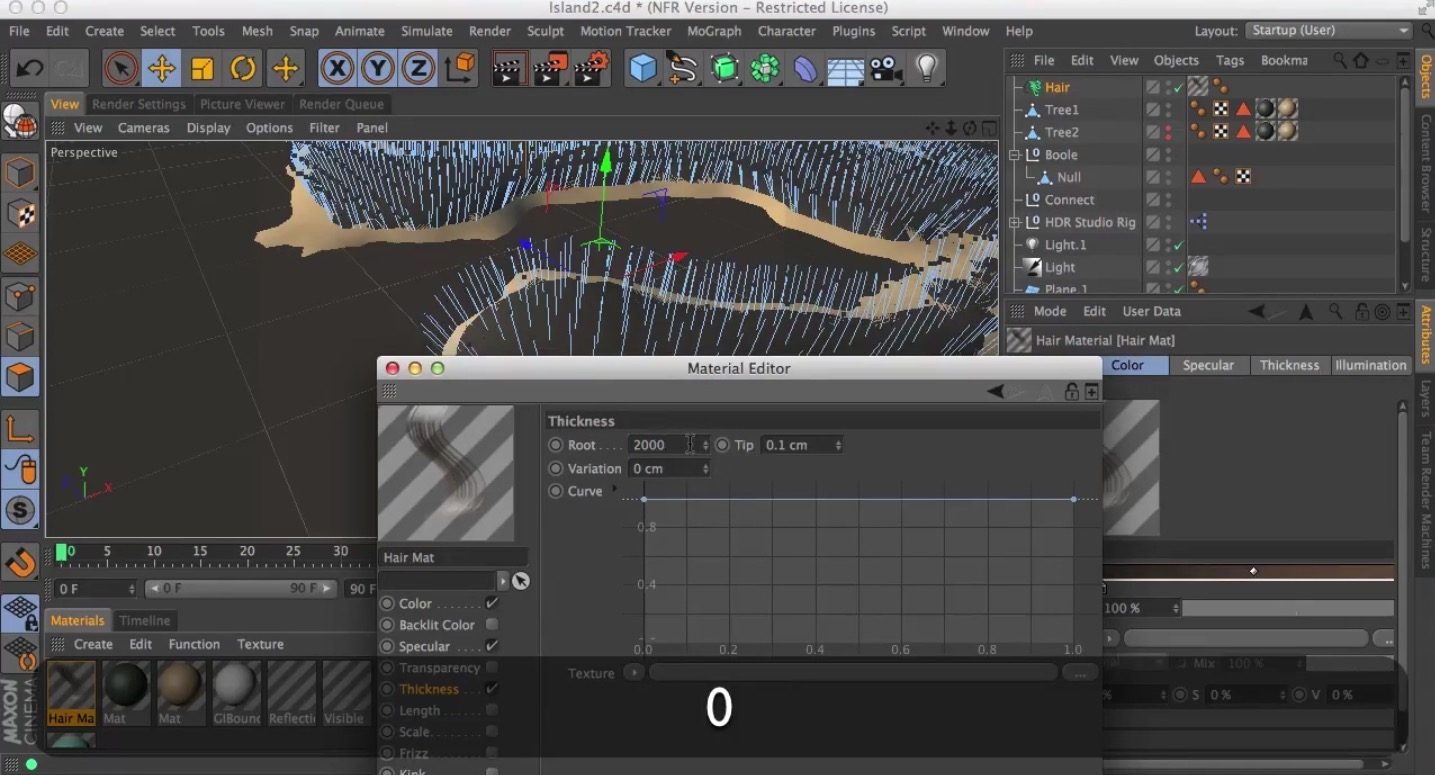Viewport: 1435px width, 775px height.
Task: Click the Snap magnet icon in left palette
Action: pyautogui.click(x=20, y=563)
